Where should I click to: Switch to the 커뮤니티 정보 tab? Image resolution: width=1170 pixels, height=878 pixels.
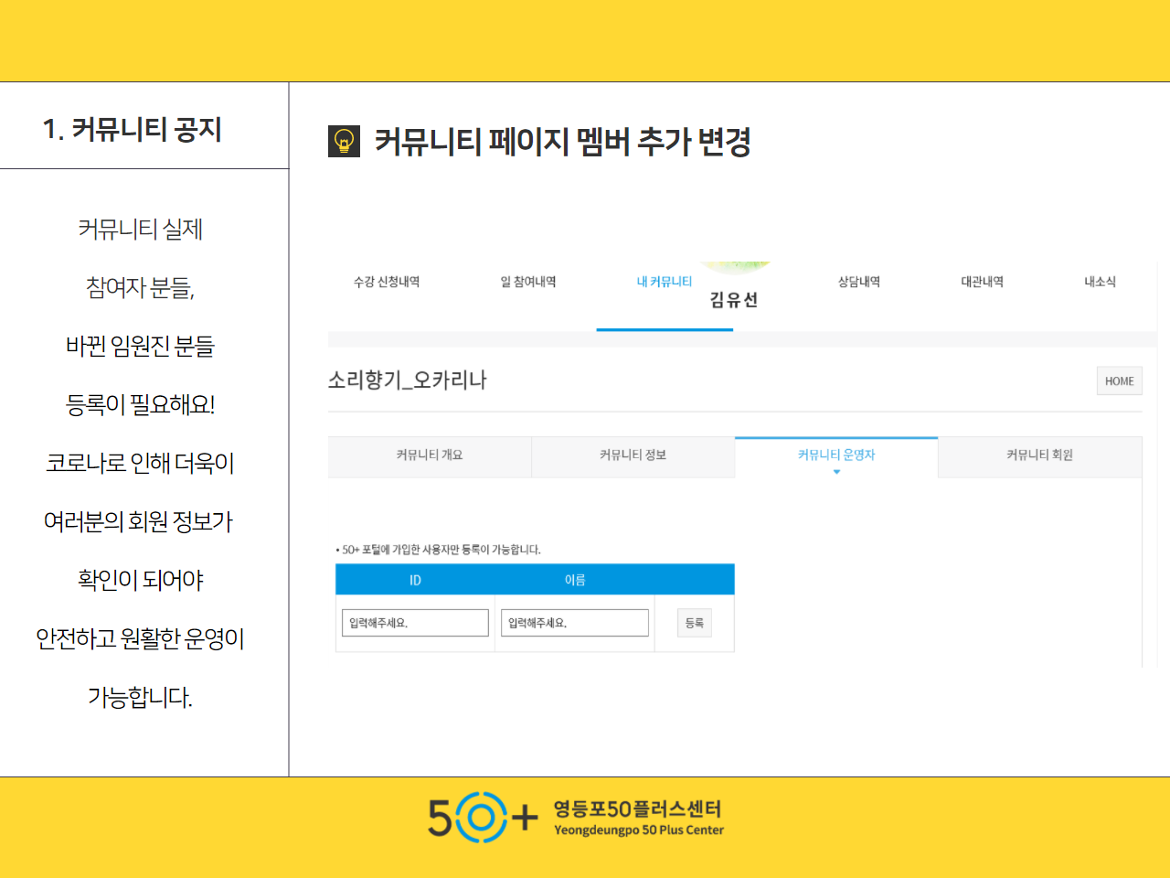point(632,455)
